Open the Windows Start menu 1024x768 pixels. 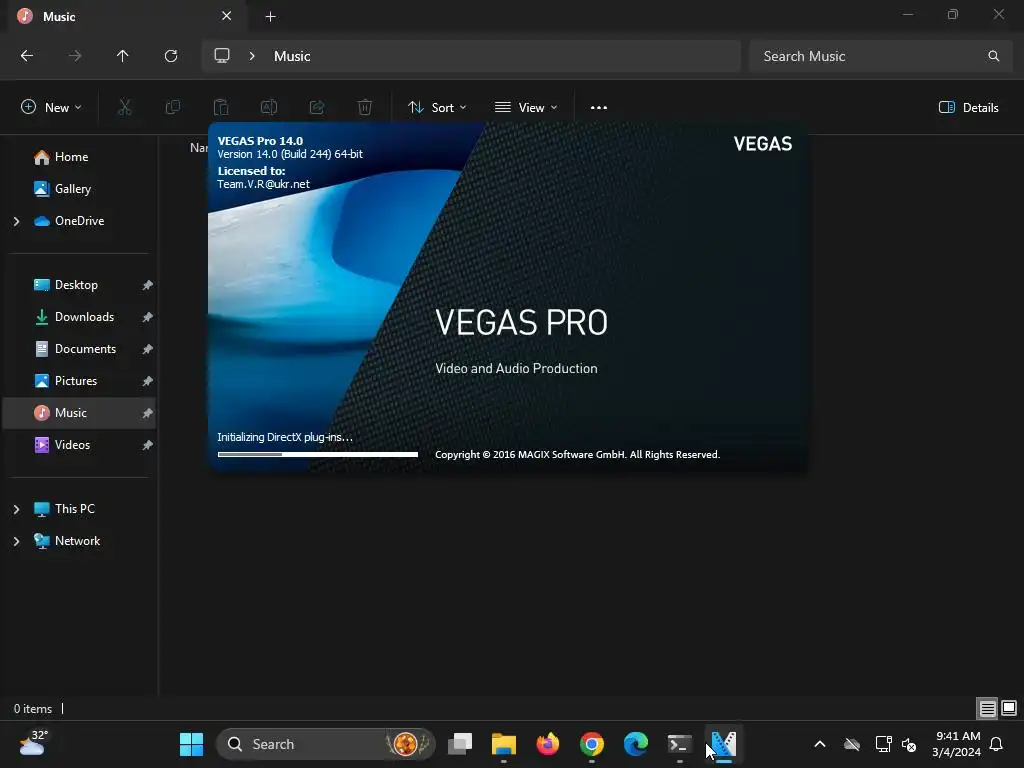click(191, 744)
